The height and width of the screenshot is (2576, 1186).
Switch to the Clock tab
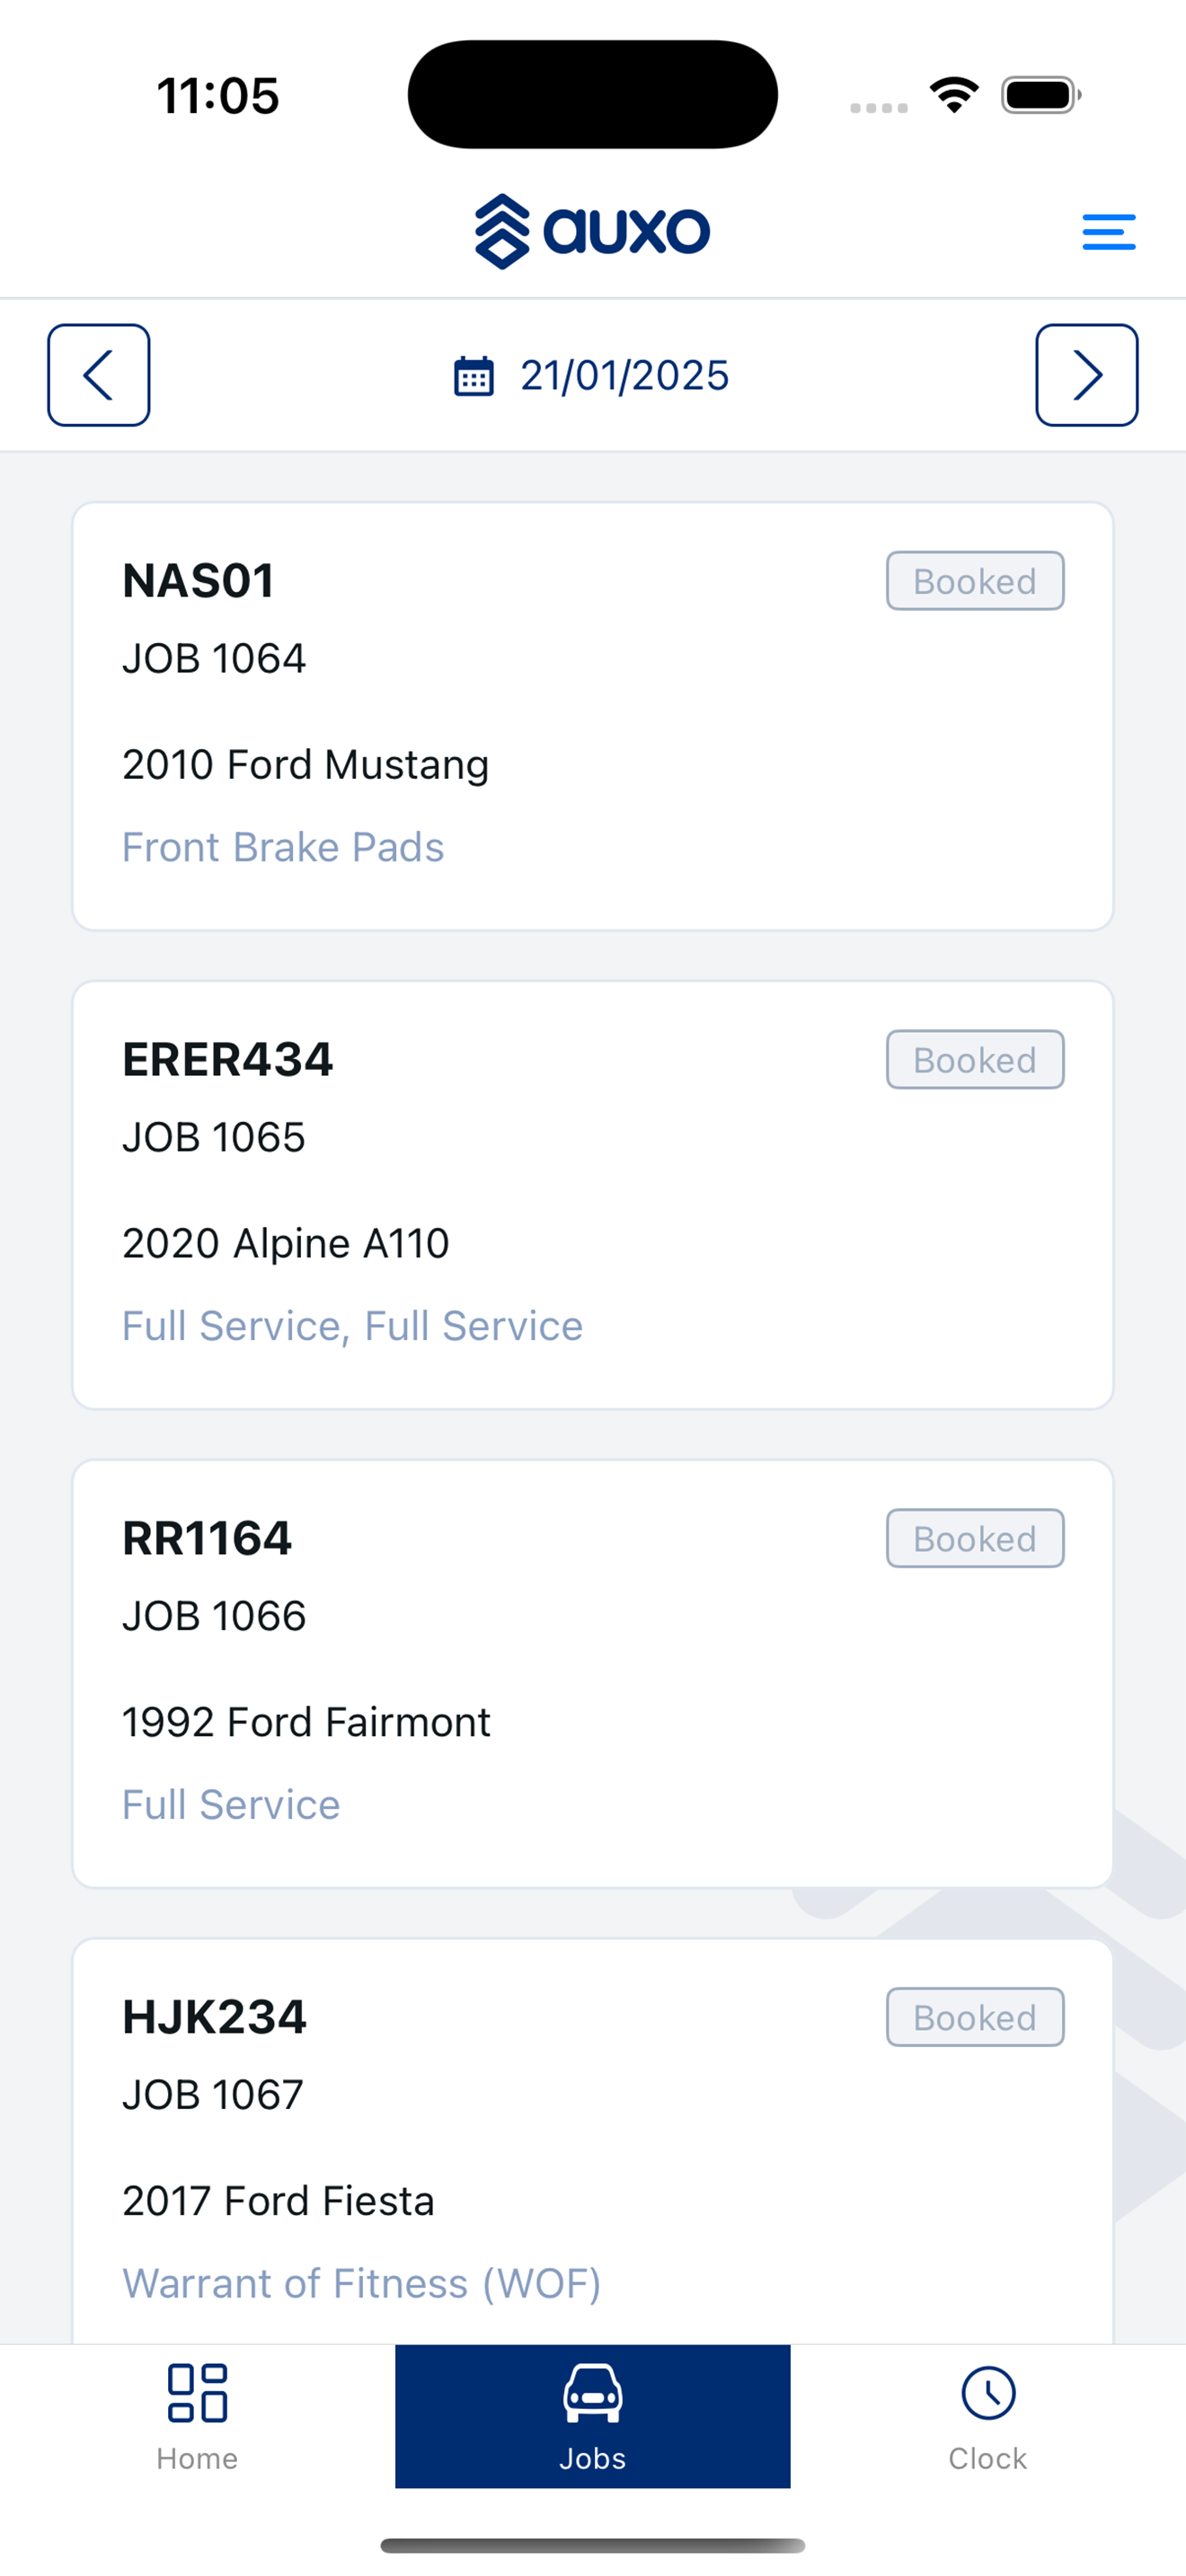(x=988, y=2416)
